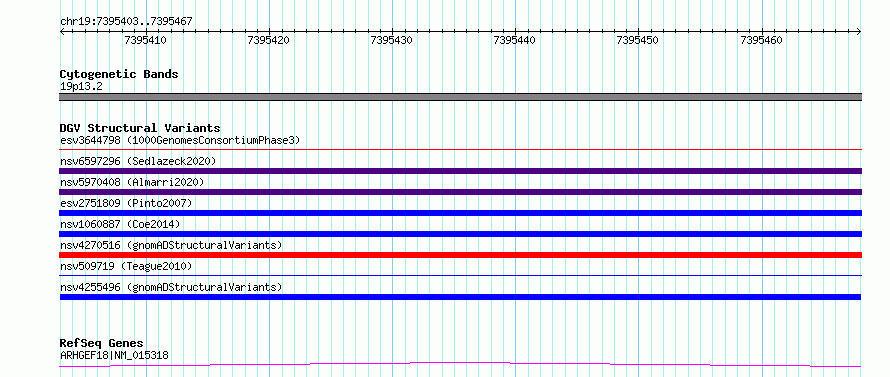This screenshot has height=377, width=890.
Task: Click the thin blue nsv509719 variant line
Action: click(x=460, y=276)
